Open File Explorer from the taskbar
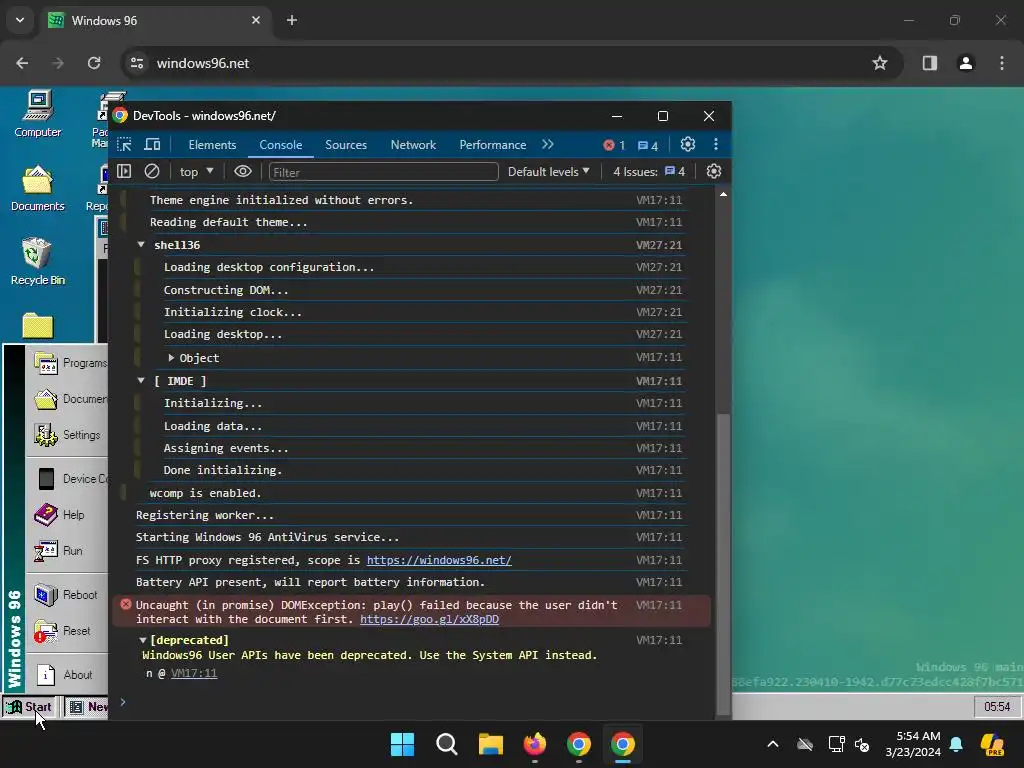Image resolution: width=1024 pixels, height=768 pixels. pos(490,744)
